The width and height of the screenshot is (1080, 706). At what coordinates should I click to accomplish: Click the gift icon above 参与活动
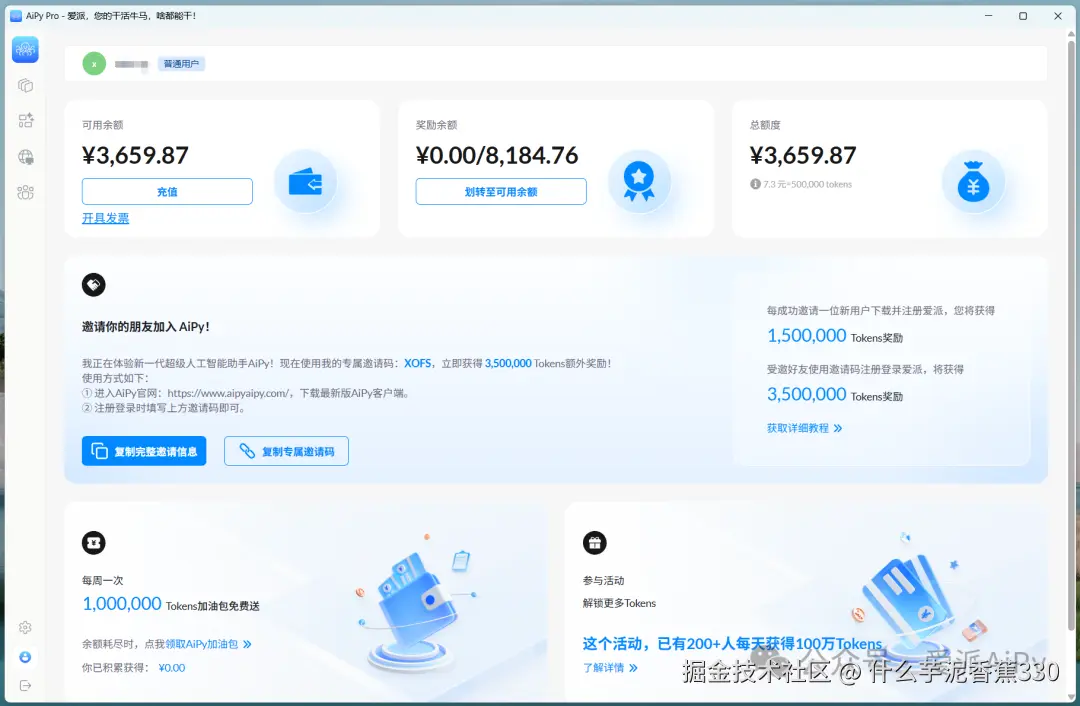click(594, 543)
